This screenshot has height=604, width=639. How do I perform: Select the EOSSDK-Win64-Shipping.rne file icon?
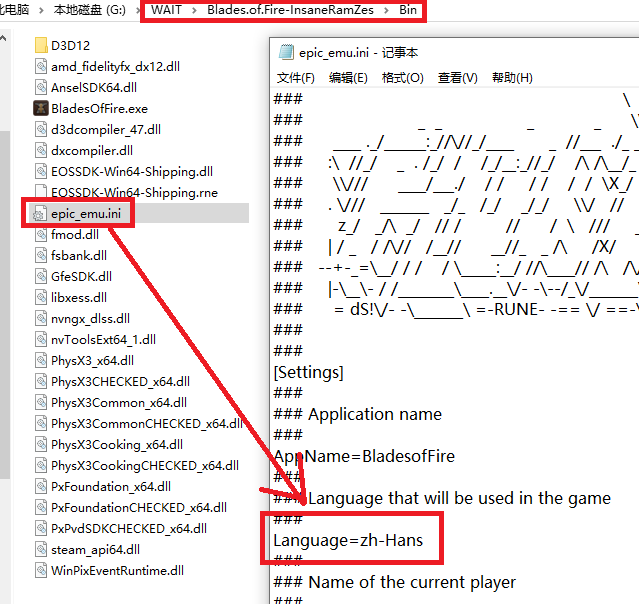41,192
